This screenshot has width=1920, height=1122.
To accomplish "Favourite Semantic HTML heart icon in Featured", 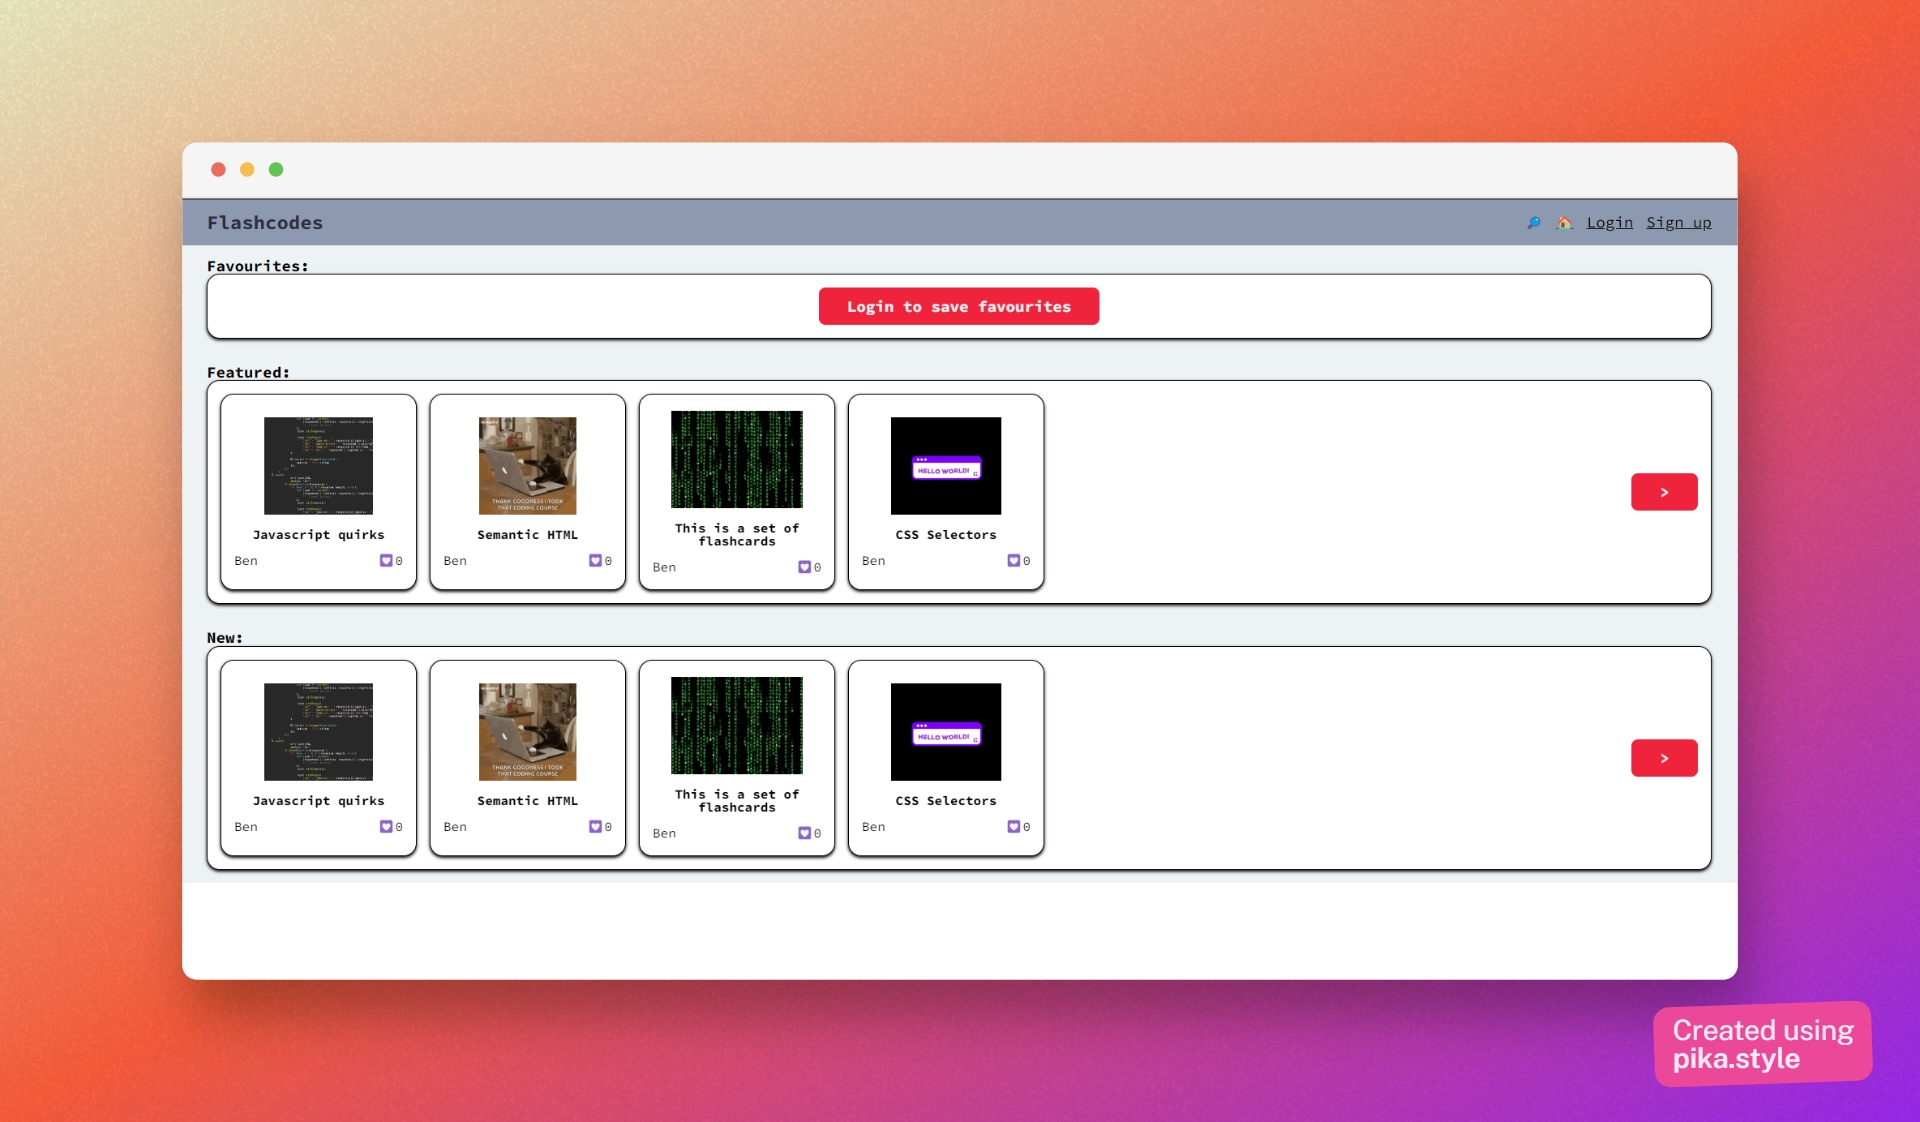I will pyautogui.click(x=595, y=561).
